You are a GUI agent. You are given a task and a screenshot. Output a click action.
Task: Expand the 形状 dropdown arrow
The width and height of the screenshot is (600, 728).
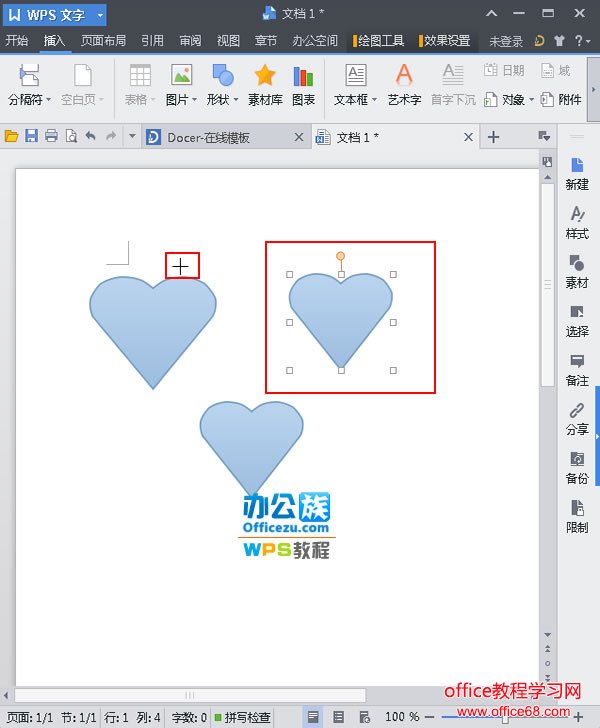(236, 99)
